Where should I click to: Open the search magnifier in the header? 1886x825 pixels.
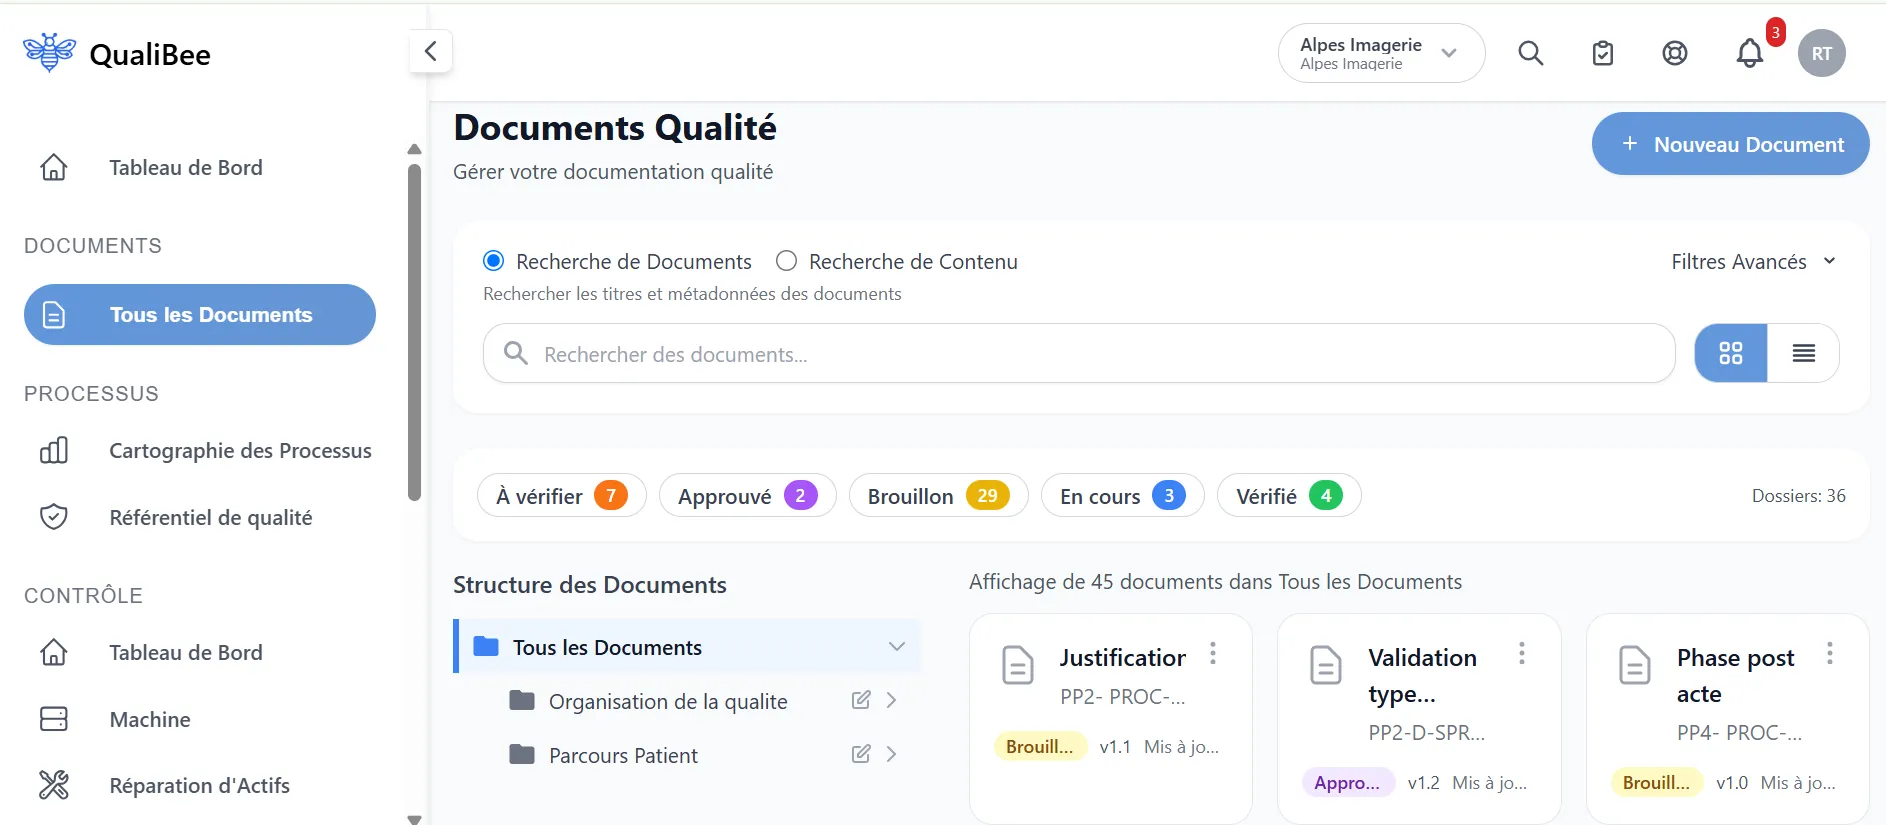coord(1531,53)
